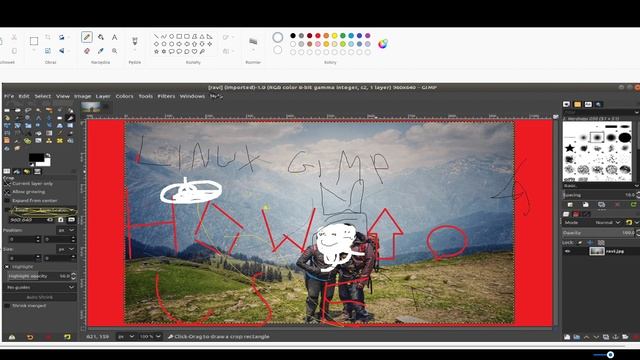Image resolution: width=640 pixels, height=360 pixels.
Task: Click the refresh brushes green icon
Action: point(633,205)
